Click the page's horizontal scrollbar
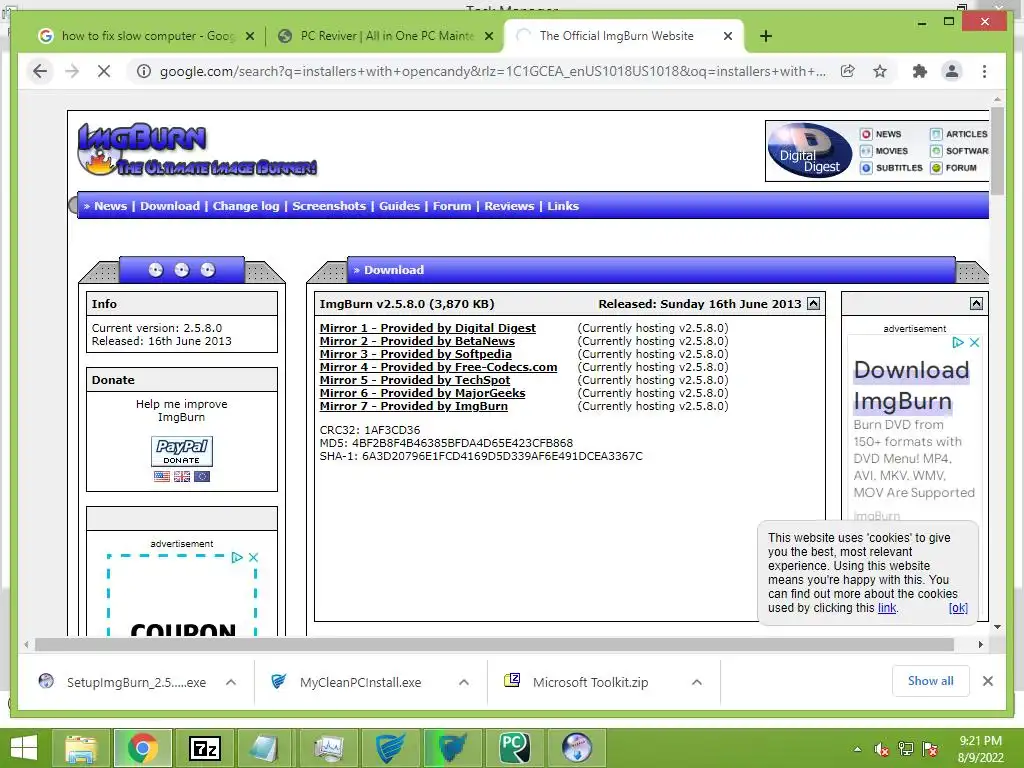Image resolution: width=1024 pixels, height=768 pixels. [494, 645]
